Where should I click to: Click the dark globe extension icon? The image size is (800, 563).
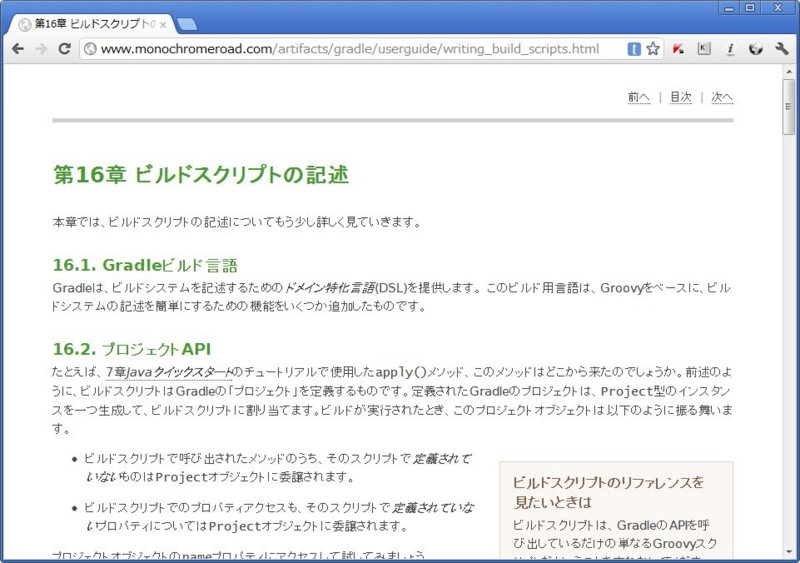click(756, 48)
